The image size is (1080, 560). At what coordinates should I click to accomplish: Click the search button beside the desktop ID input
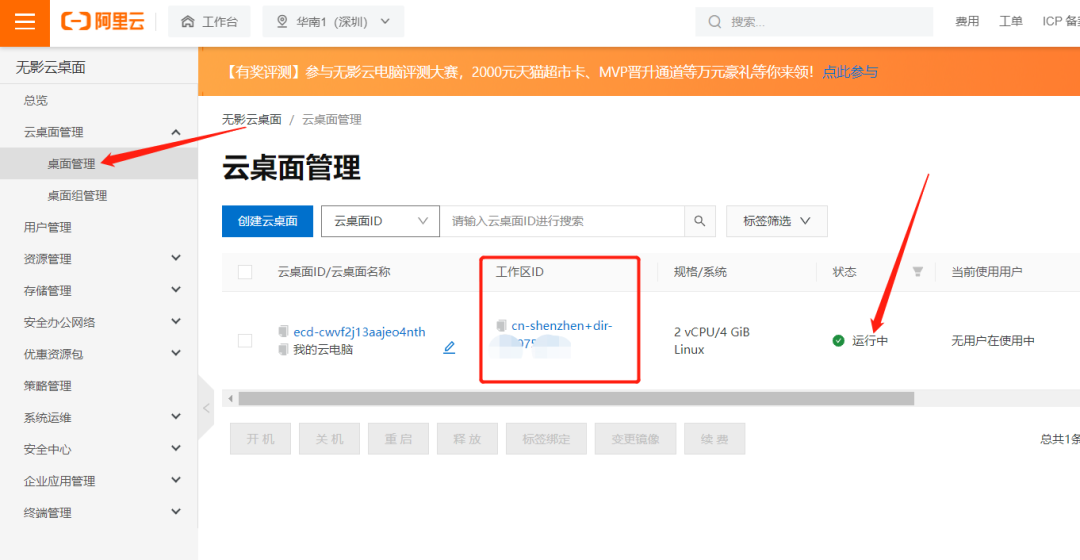click(700, 221)
